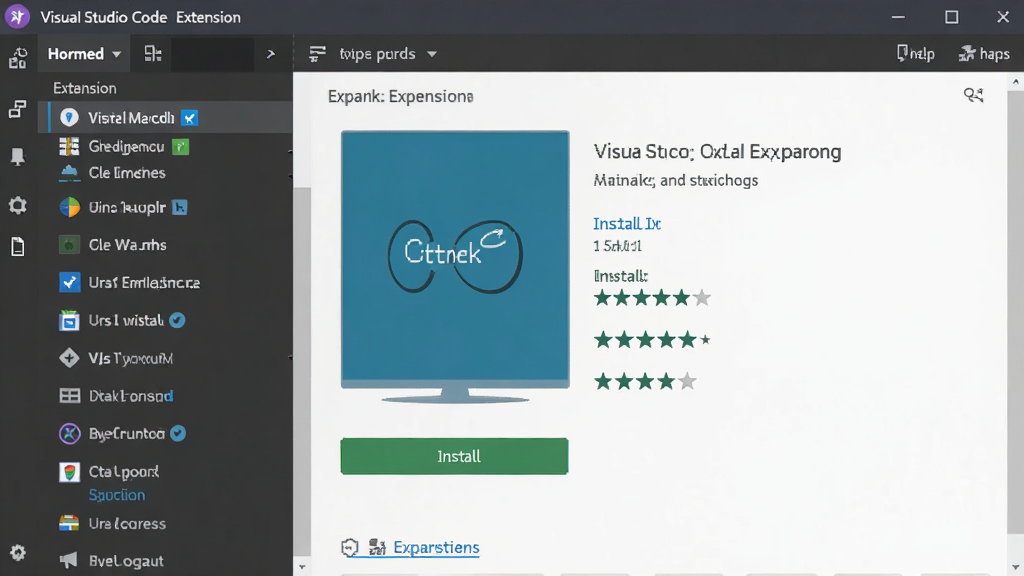Toggle green badge next to Gredigemcu
The height and width of the screenshot is (576, 1024).
[x=181, y=147]
